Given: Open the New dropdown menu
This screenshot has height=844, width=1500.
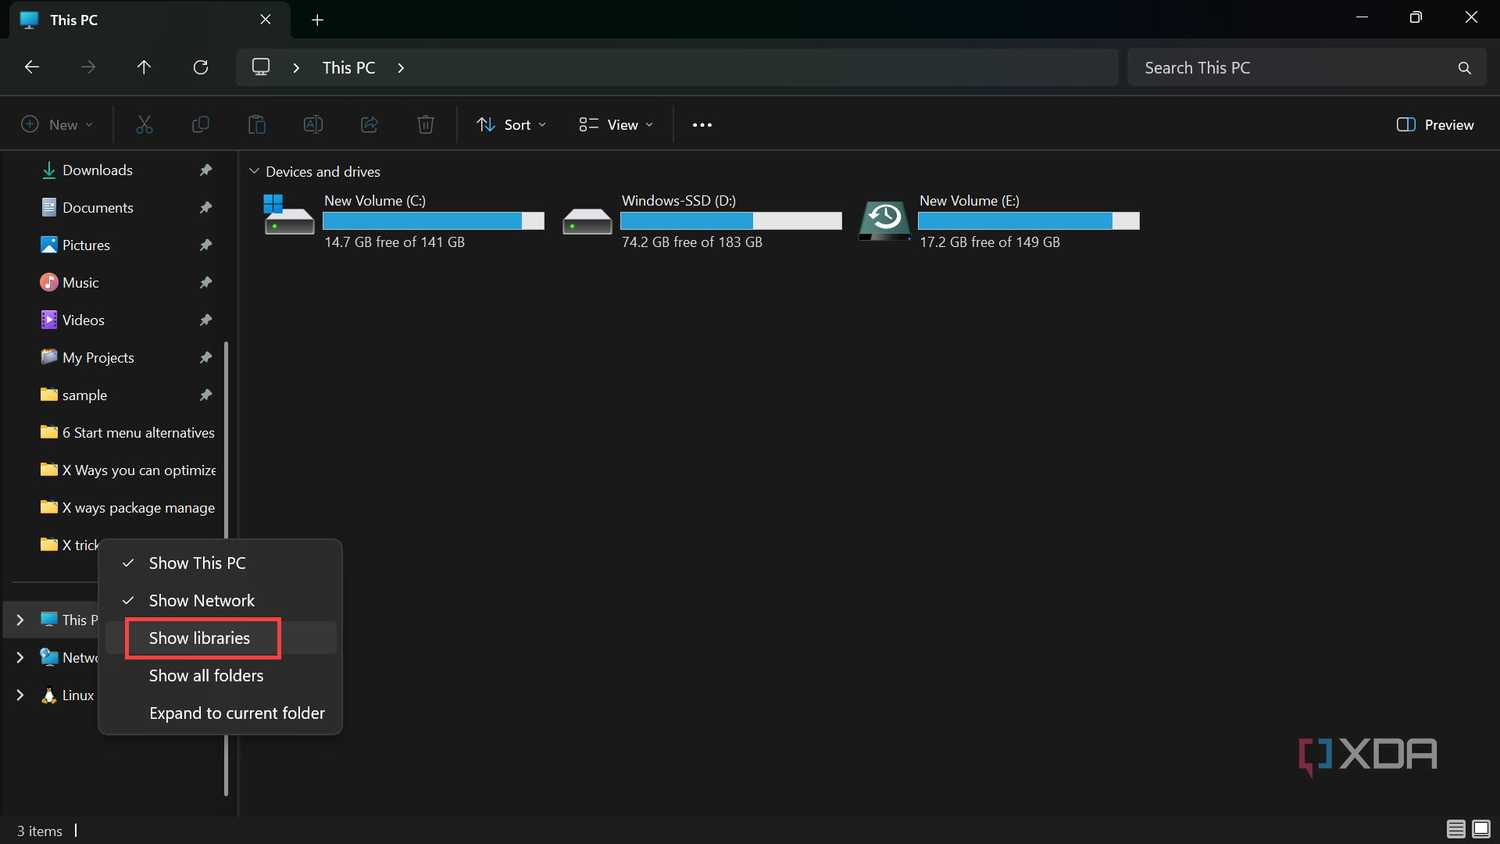Looking at the screenshot, I should pos(57,125).
